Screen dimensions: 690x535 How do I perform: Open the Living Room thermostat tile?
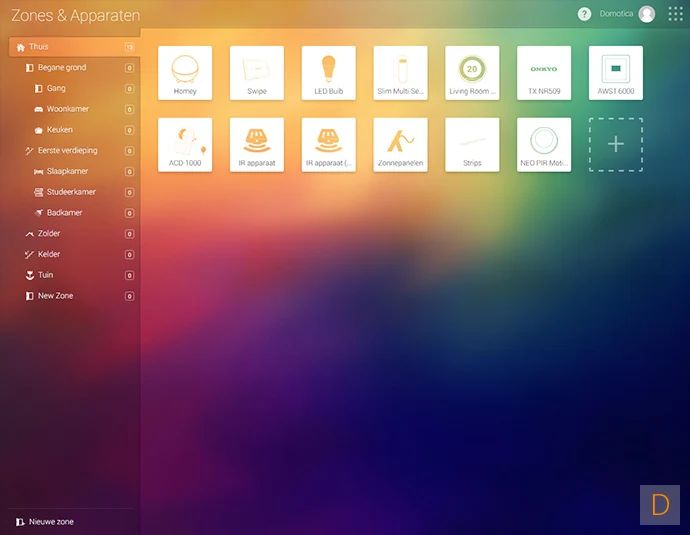(472, 73)
